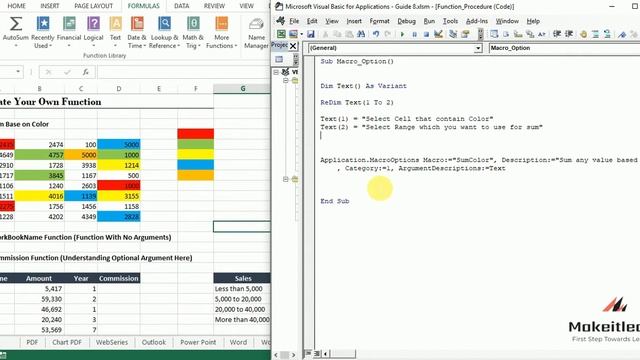
Task: Switch to Procedure View at code window bottom
Action: click(x=308, y=353)
